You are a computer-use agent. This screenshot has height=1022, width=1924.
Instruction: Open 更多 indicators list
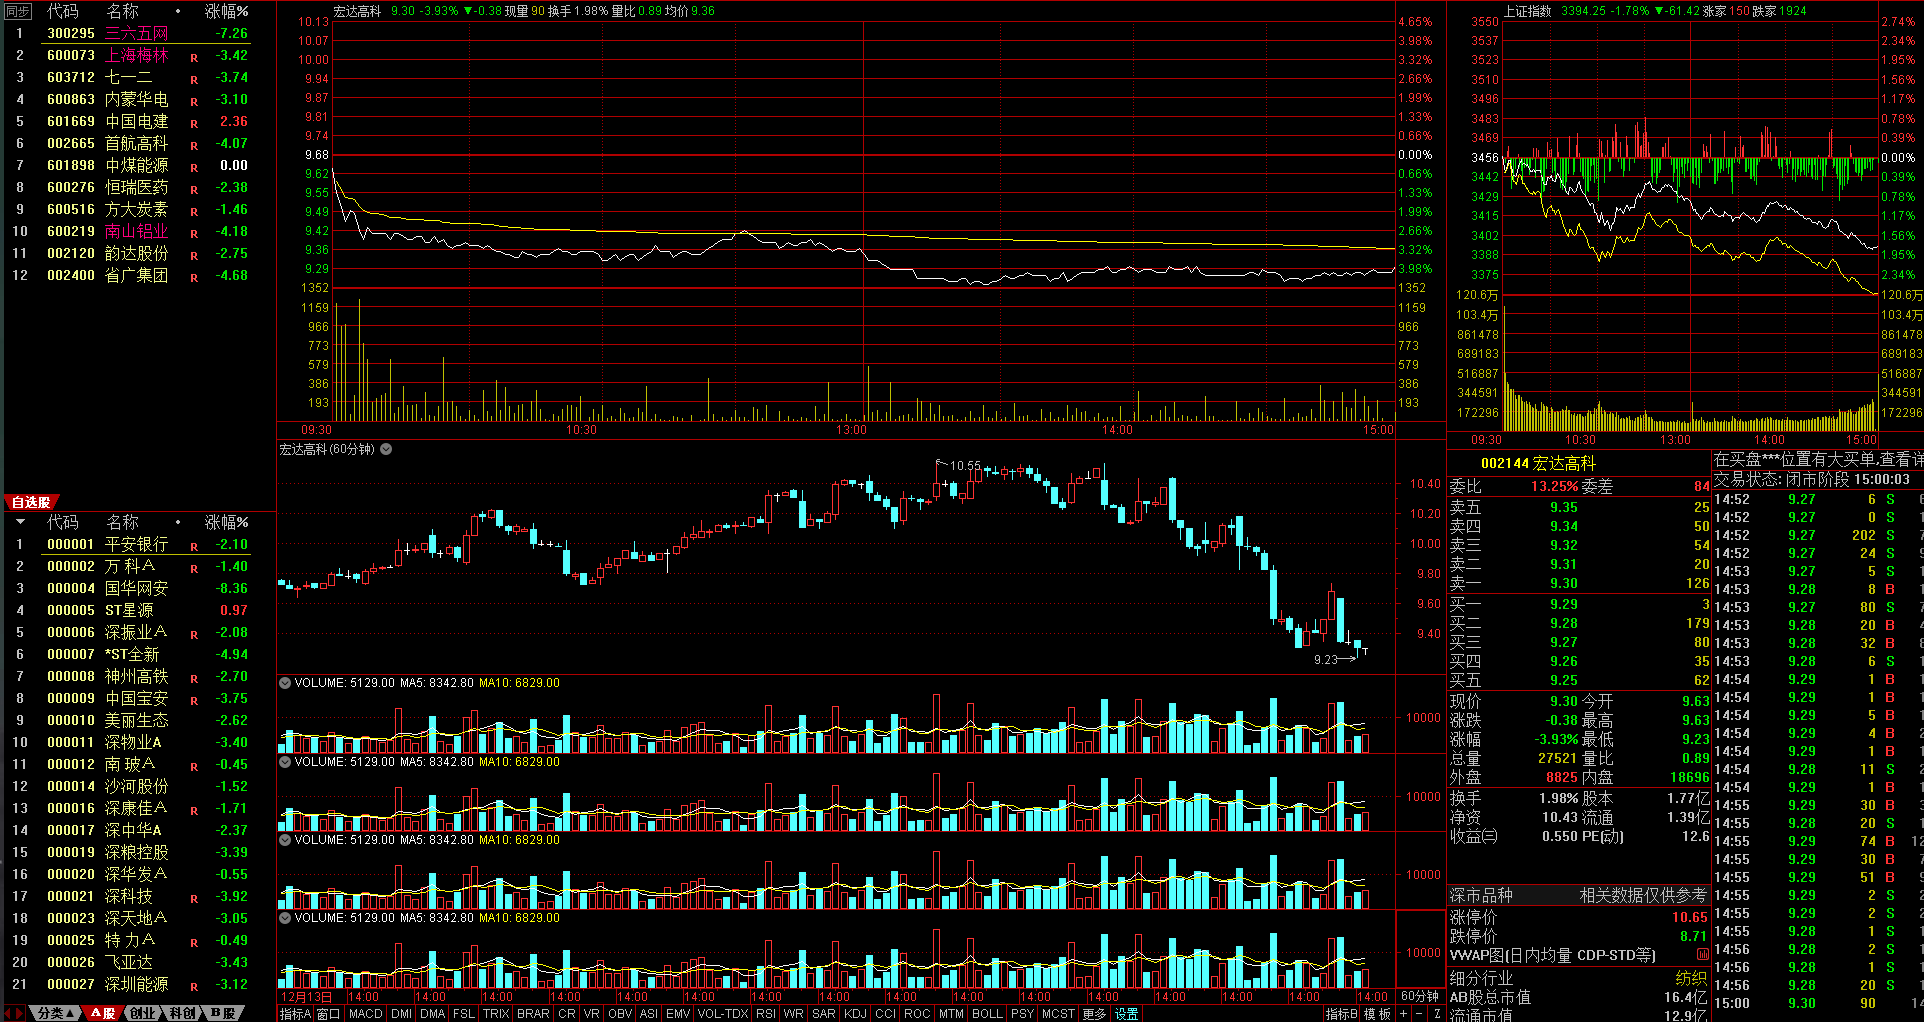coord(1094,1013)
